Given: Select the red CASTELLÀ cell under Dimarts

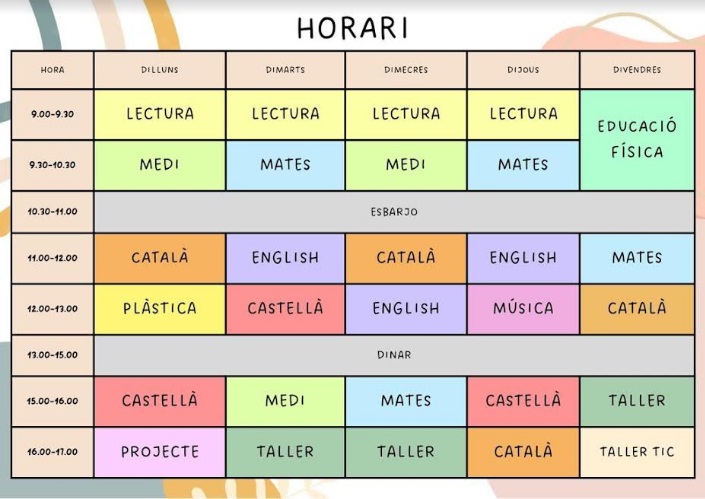Looking at the screenshot, I should tap(285, 309).
